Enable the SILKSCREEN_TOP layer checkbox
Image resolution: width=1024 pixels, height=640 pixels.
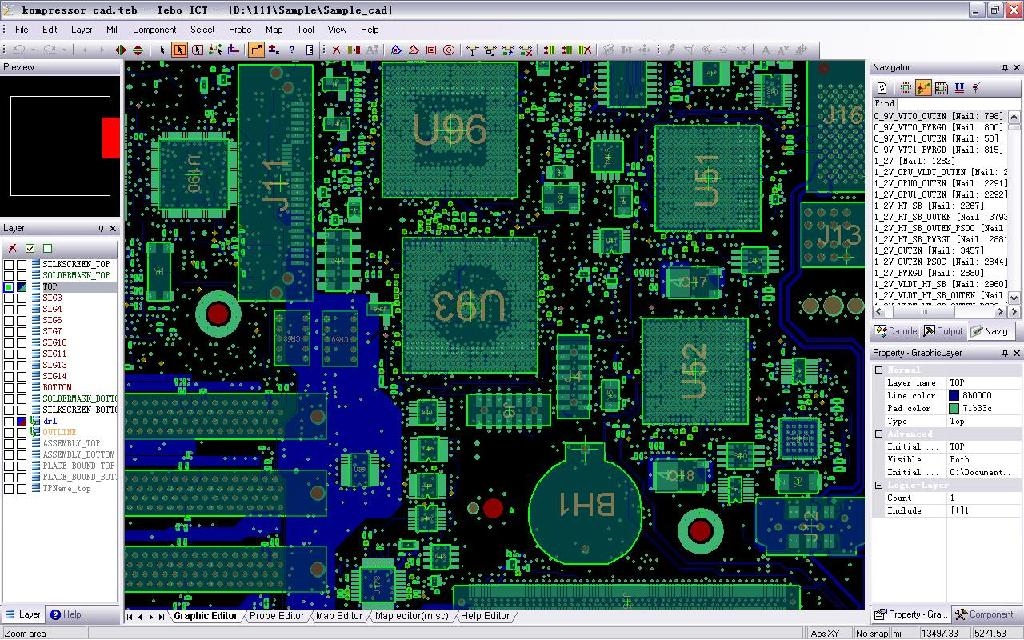[x=9, y=263]
